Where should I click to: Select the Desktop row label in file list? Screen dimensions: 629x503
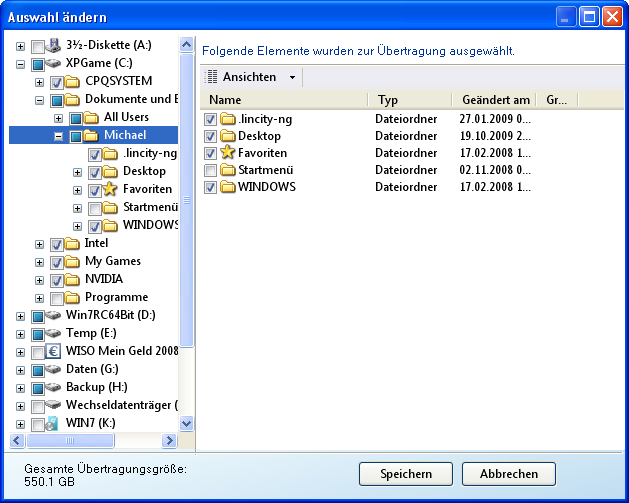pyautogui.click(x=259, y=136)
